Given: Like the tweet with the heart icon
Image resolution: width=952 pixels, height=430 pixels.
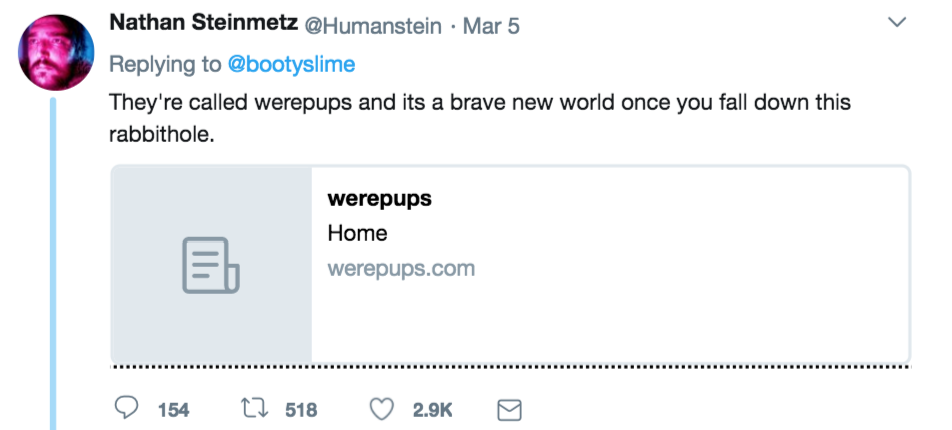Looking at the screenshot, I should [x=381, y=409].
